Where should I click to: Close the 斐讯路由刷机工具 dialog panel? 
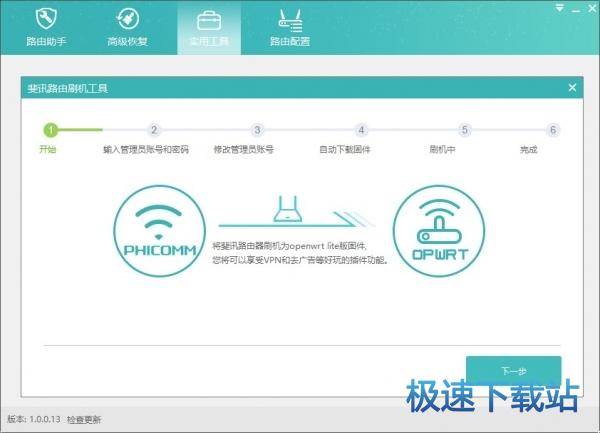572,88
